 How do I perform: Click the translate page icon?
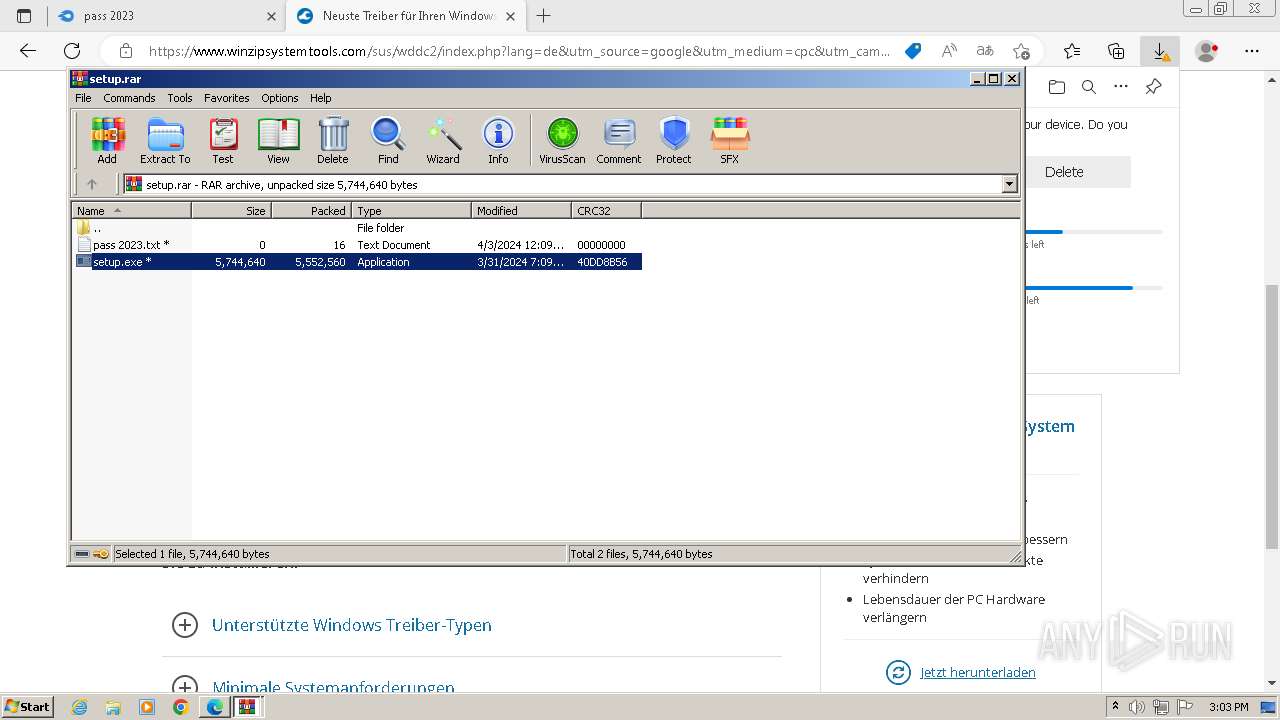[x=985, y=51]
